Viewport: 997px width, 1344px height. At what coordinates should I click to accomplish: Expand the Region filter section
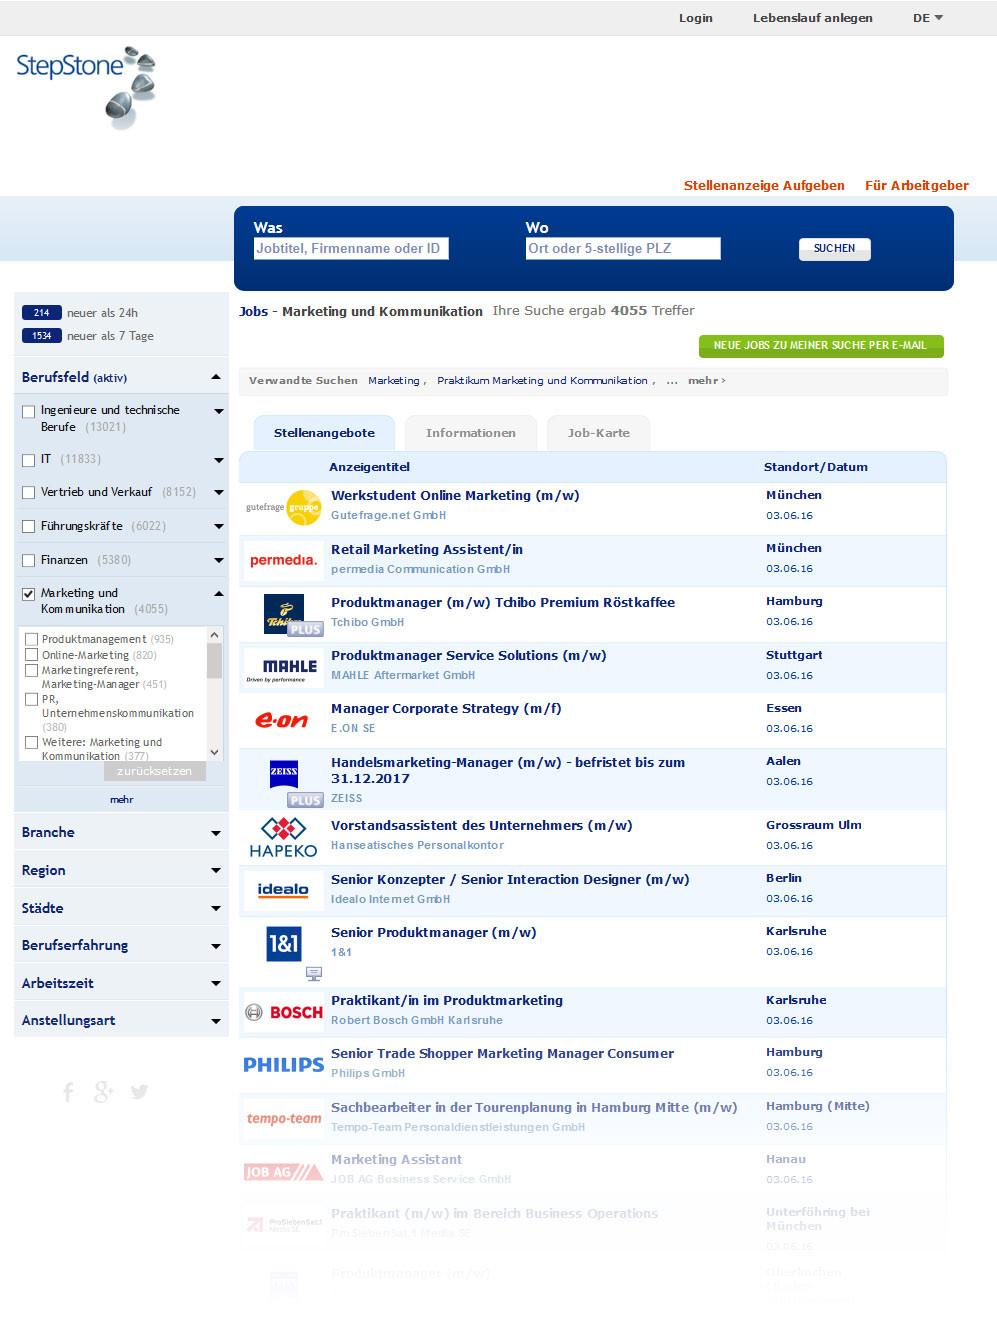tap(216, 871)
